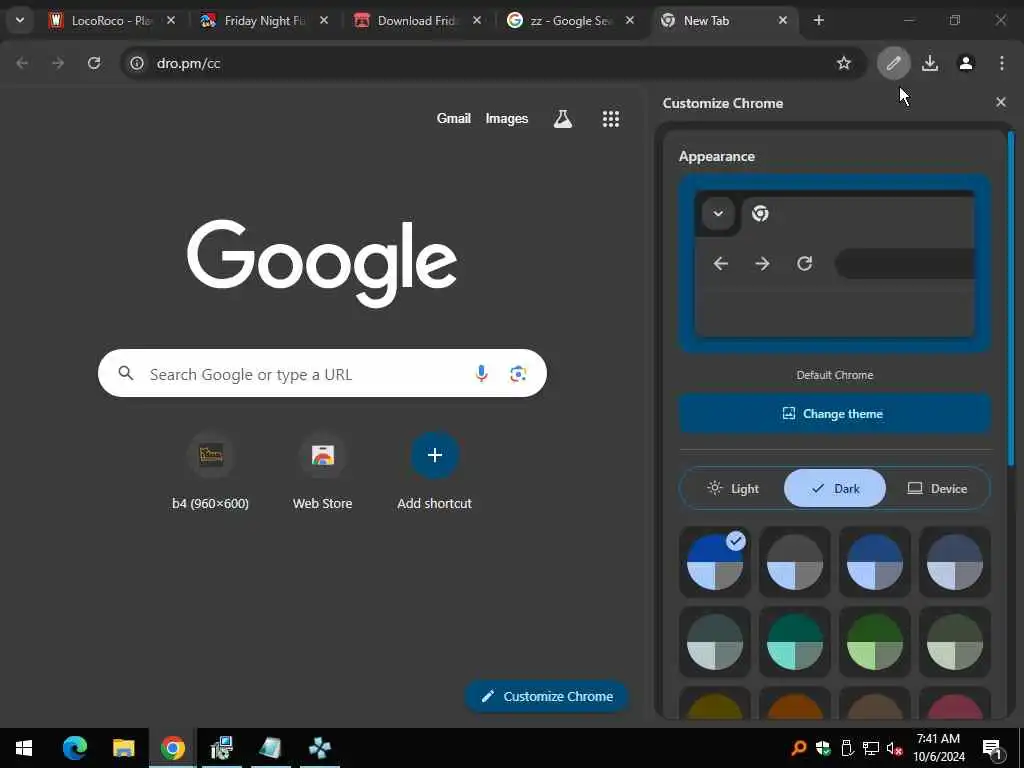
Task: Open the Web Store shortcut
Action: [323, 472]
